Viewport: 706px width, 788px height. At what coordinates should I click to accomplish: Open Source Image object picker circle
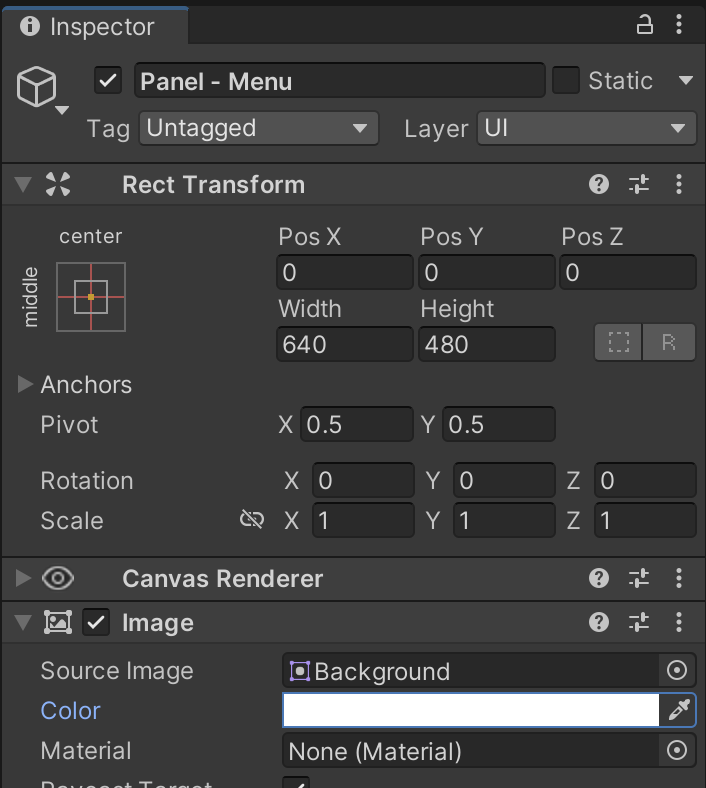(x=677, y=671)
